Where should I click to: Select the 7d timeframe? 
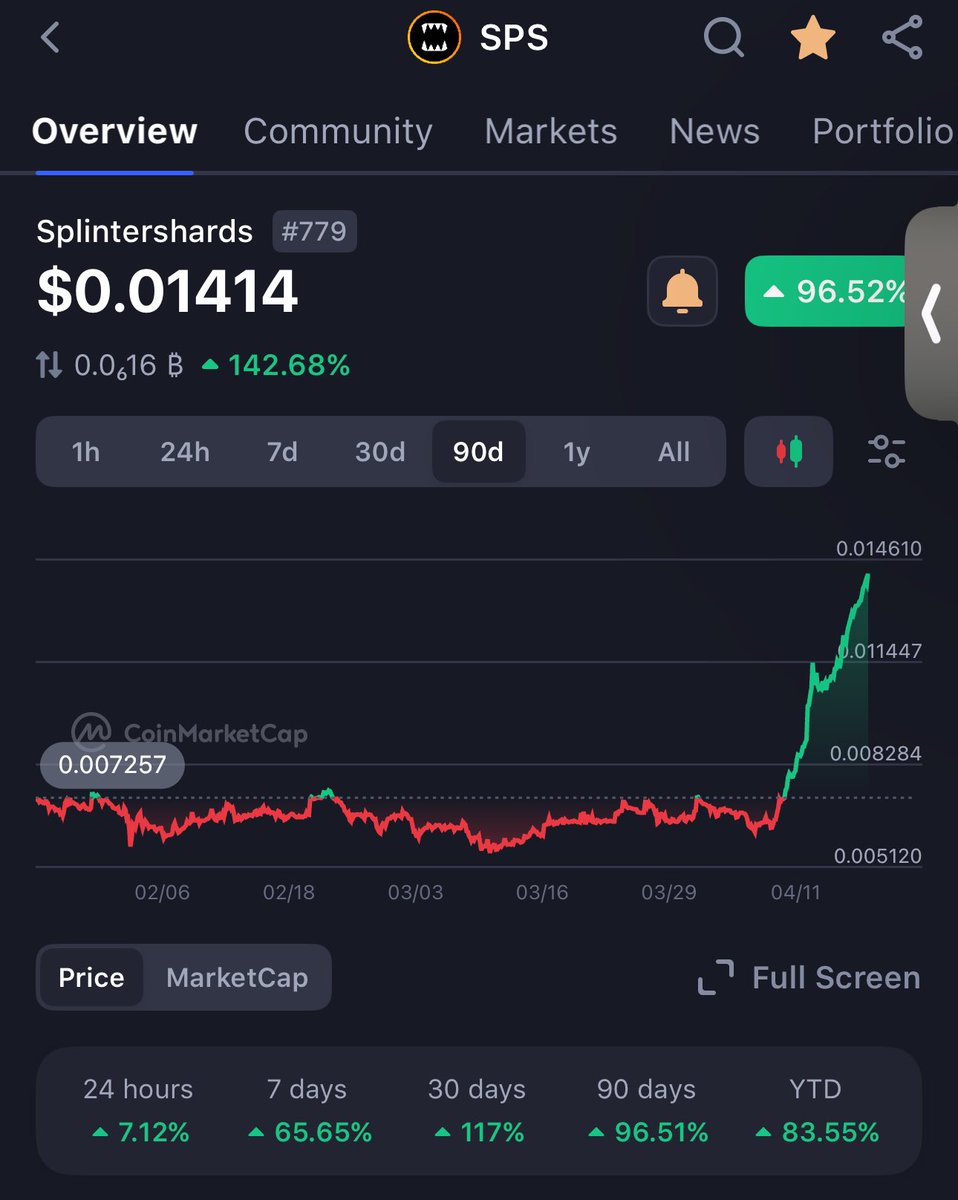(x=282, y=452)
